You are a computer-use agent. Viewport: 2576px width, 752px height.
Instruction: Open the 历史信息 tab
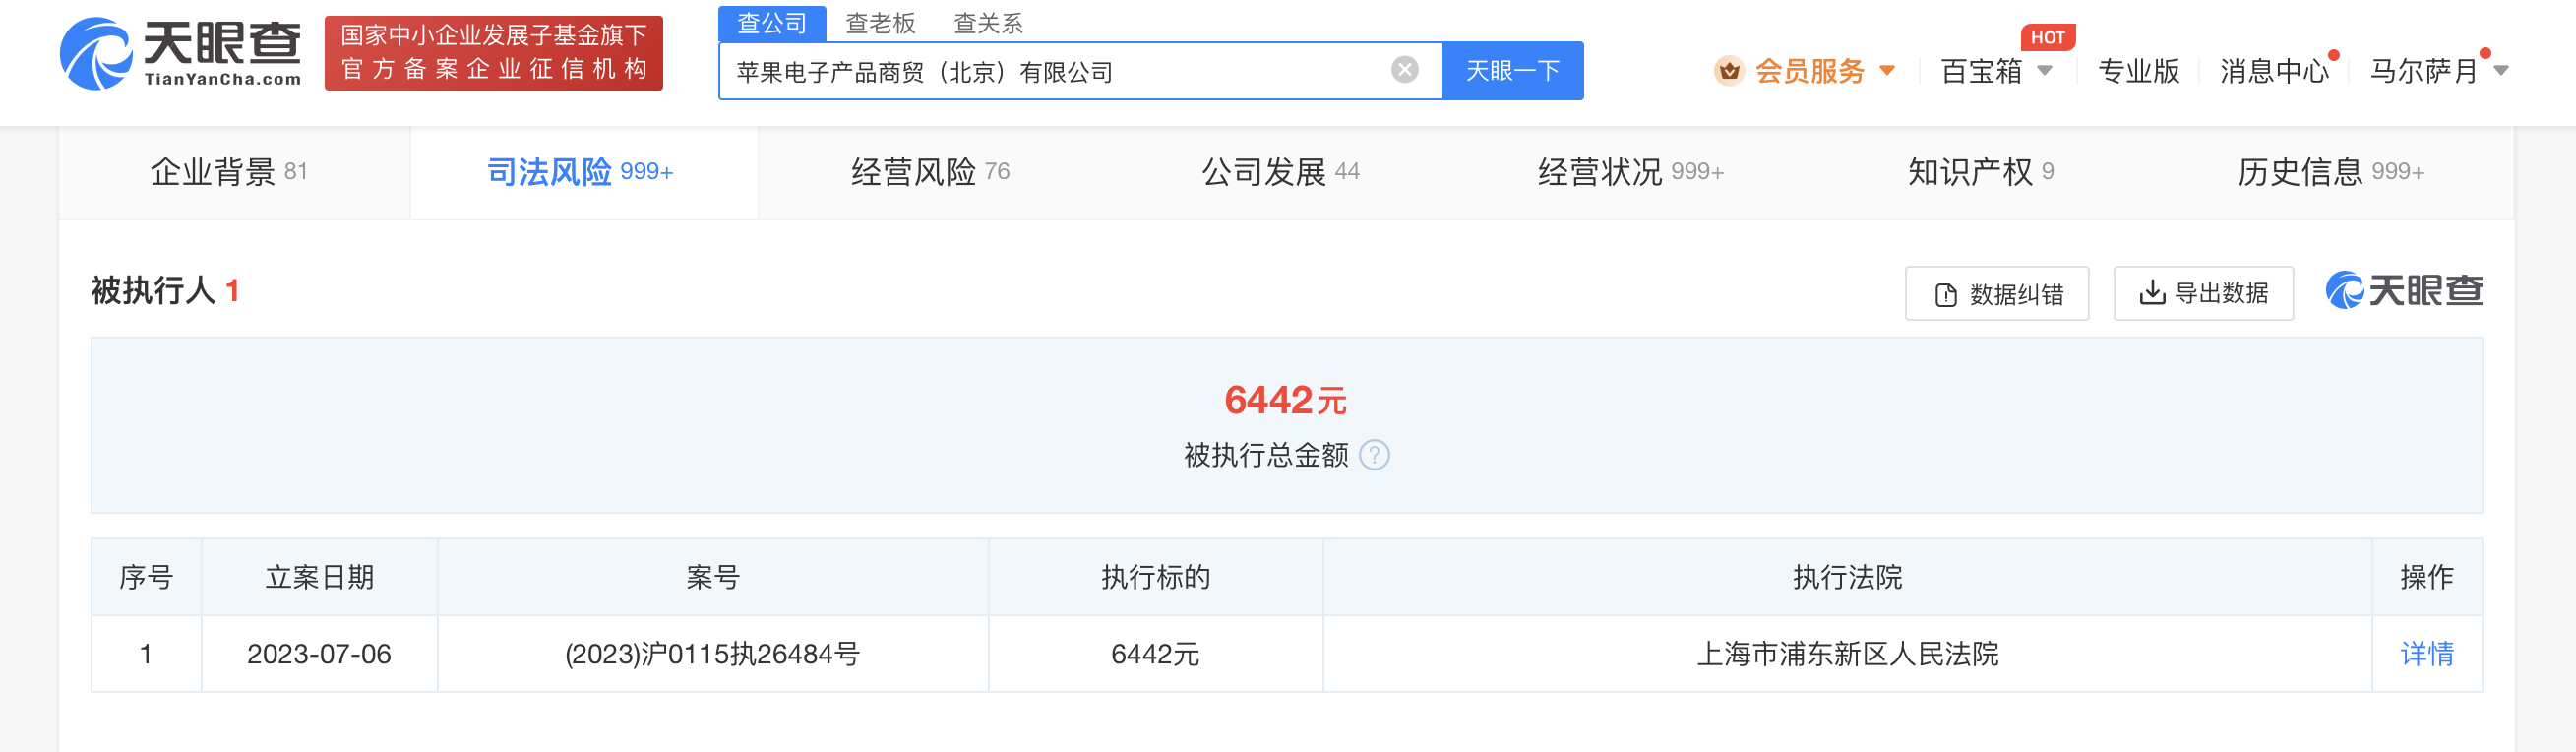pyautogui.click(x=2330, y=172)
